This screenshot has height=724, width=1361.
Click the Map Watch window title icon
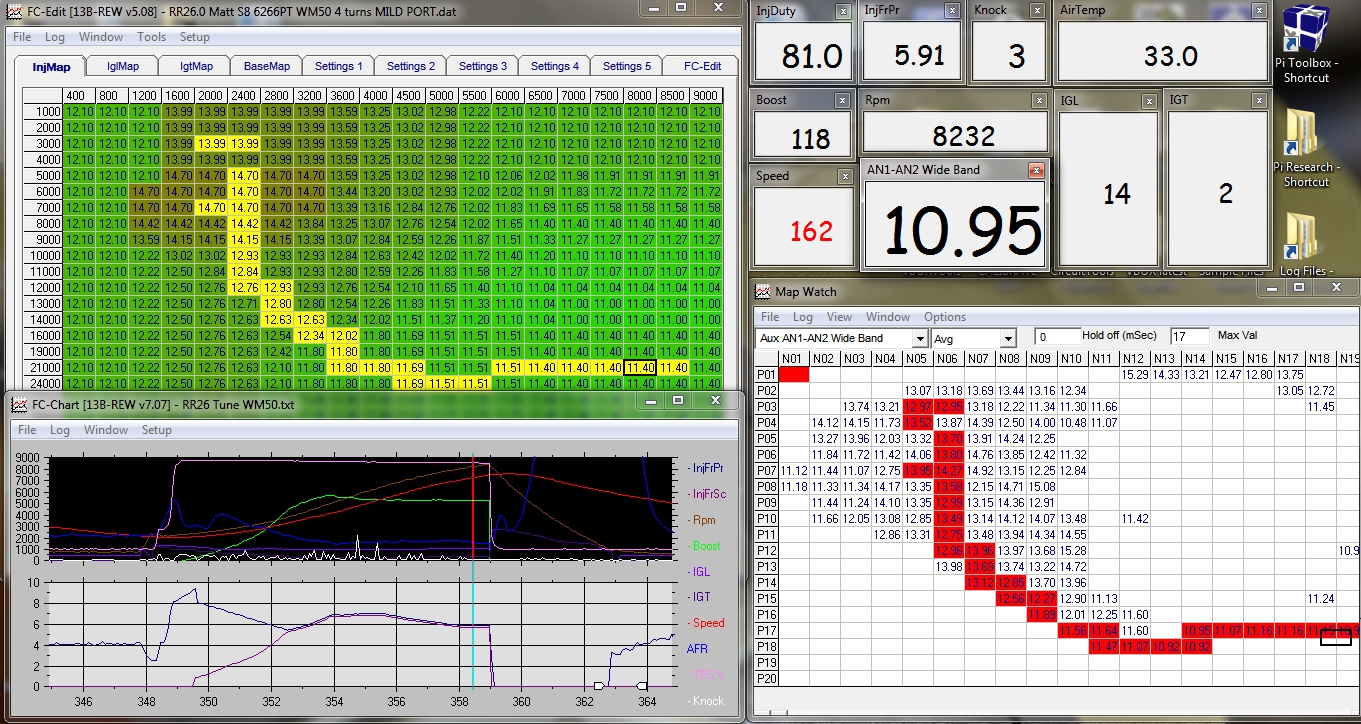[763, 292]
